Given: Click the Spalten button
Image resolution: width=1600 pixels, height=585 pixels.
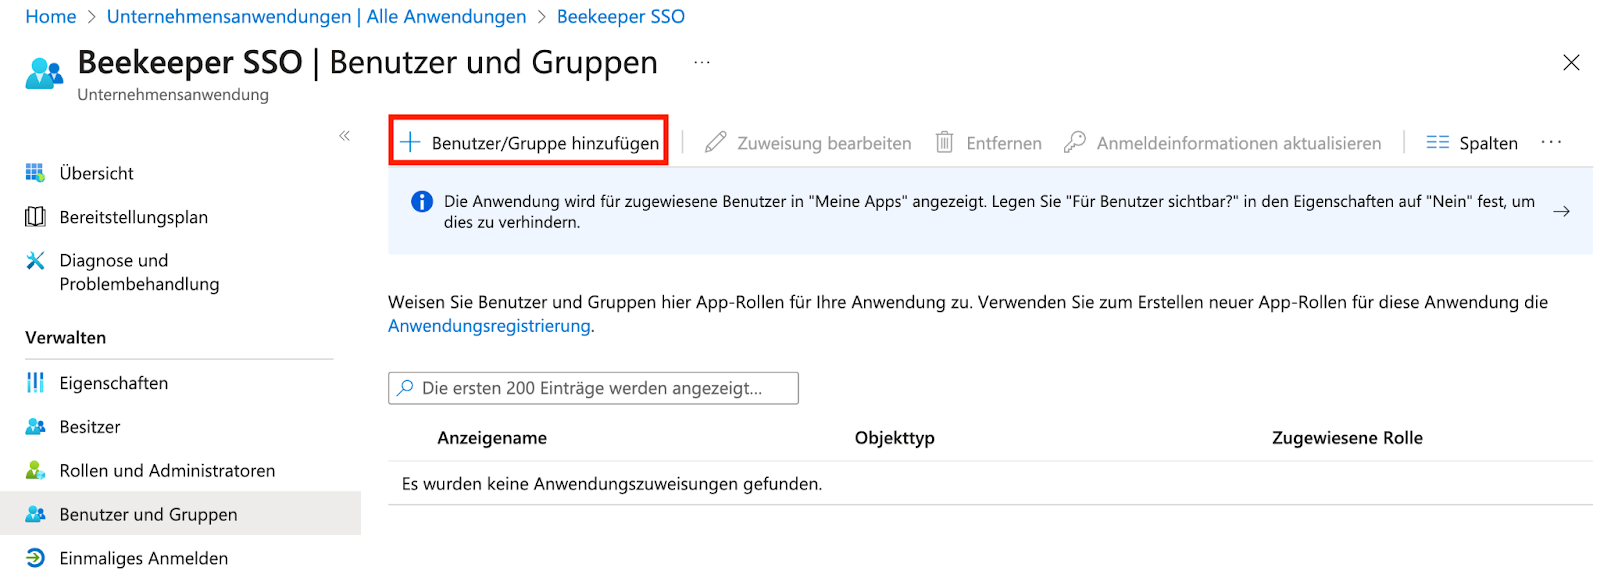Looking at the screenshot, I should point(1472,142).
